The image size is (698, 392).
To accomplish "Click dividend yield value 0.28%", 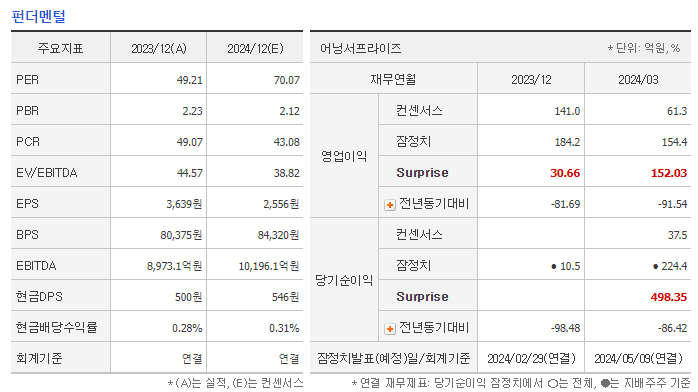I will point(187,328).
